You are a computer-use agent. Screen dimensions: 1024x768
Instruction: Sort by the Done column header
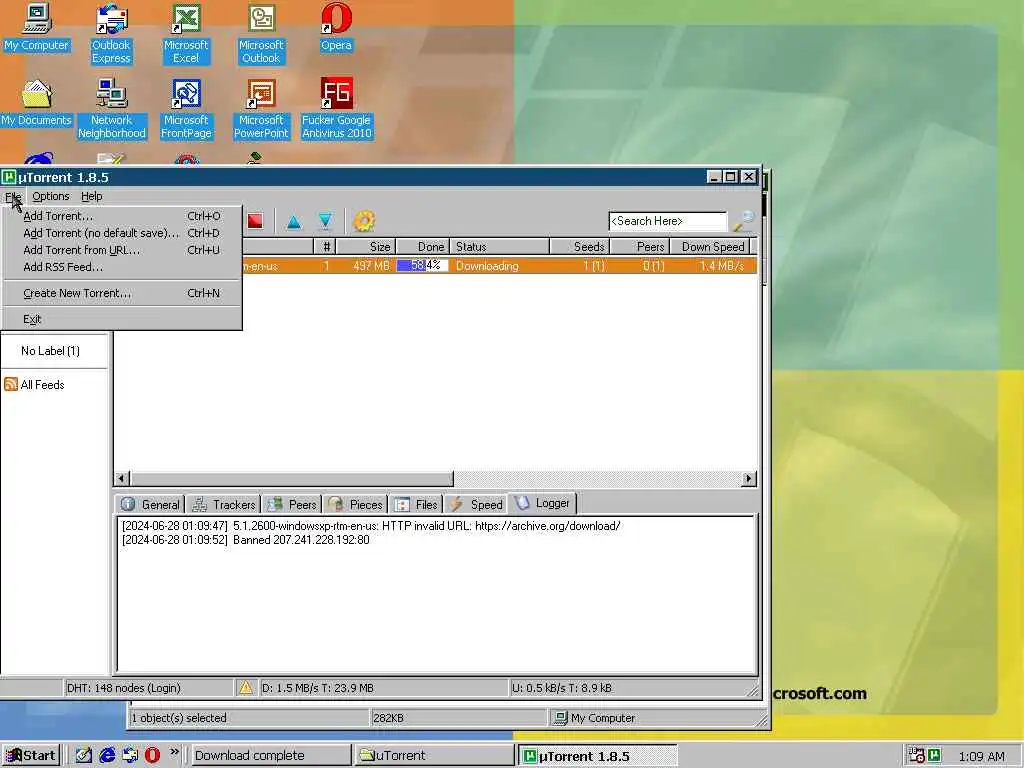pyautogui.click(x=423, y=247)
